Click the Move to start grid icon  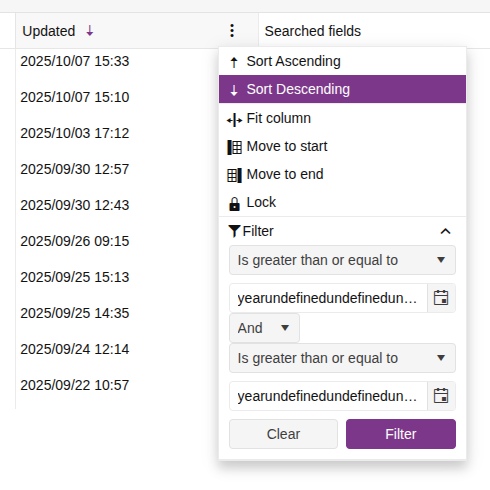click(234, 147)
